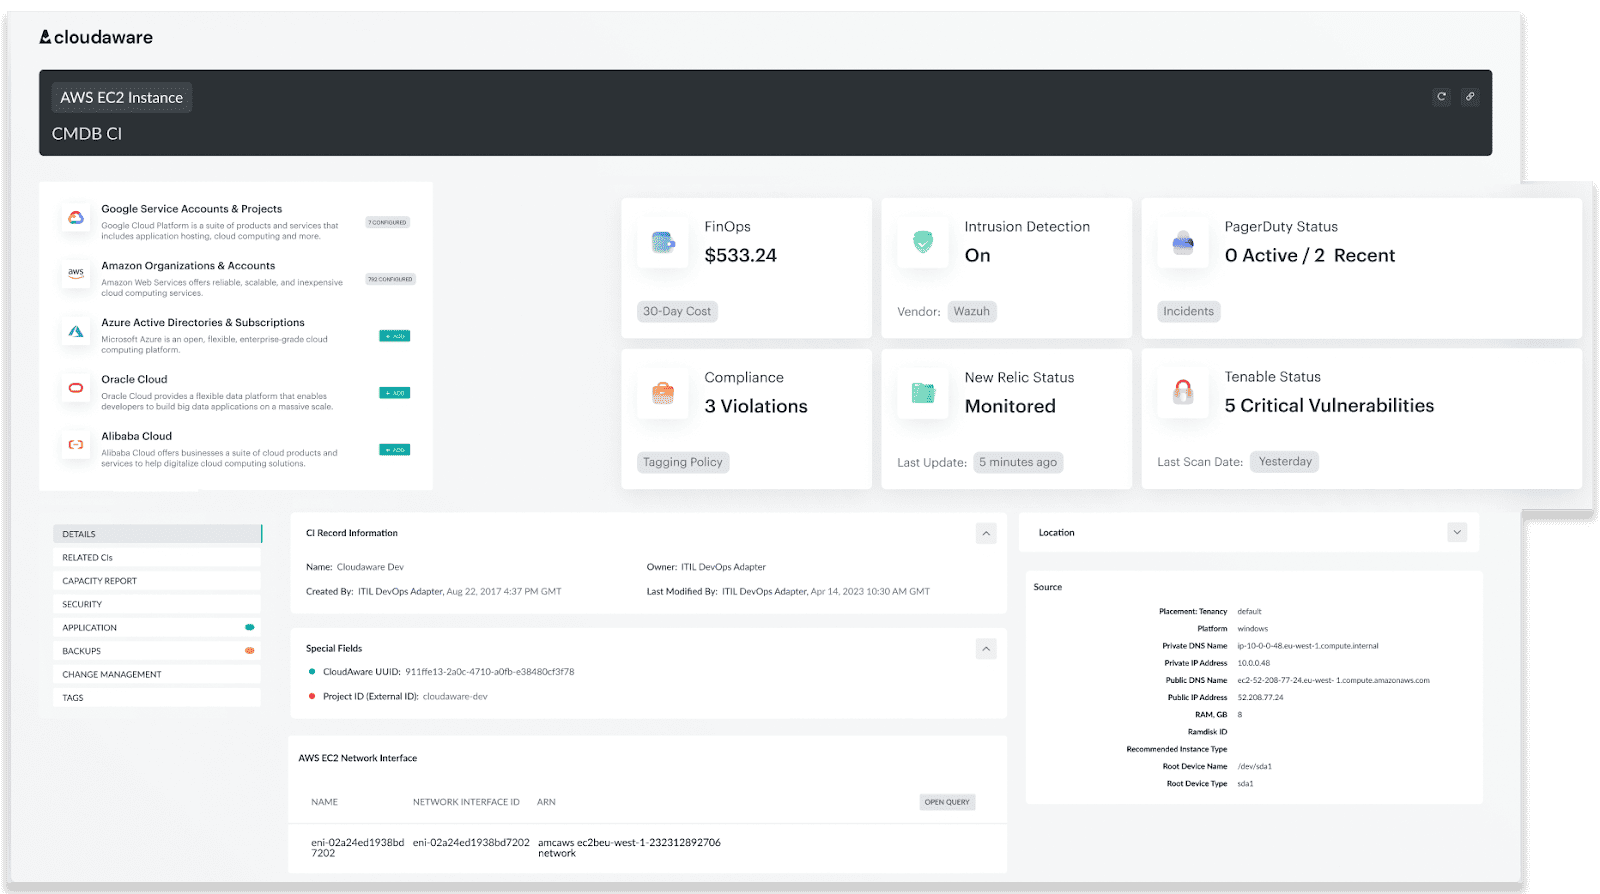Click the Google 7 configured badge
Image resolution: width=1600 pixels, height=894 pixels.
pyautogui.click(x=388, y=222)
